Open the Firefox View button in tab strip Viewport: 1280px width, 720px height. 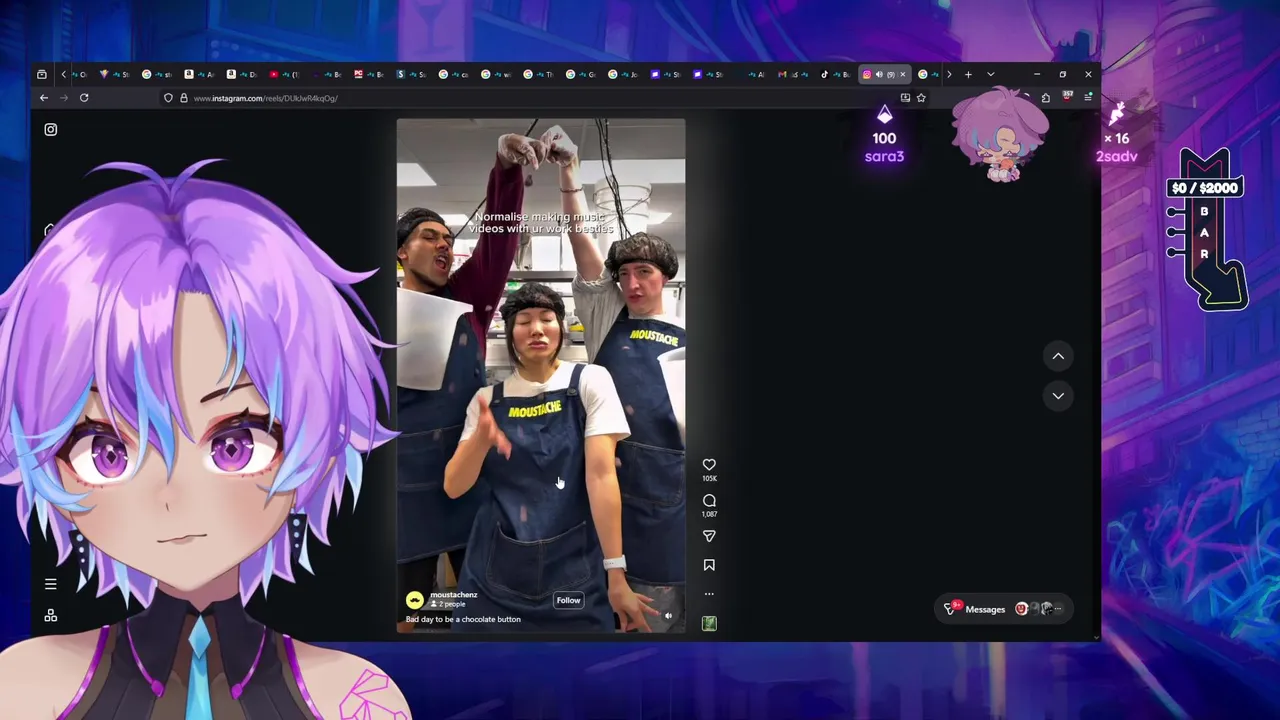coord(41,74)
